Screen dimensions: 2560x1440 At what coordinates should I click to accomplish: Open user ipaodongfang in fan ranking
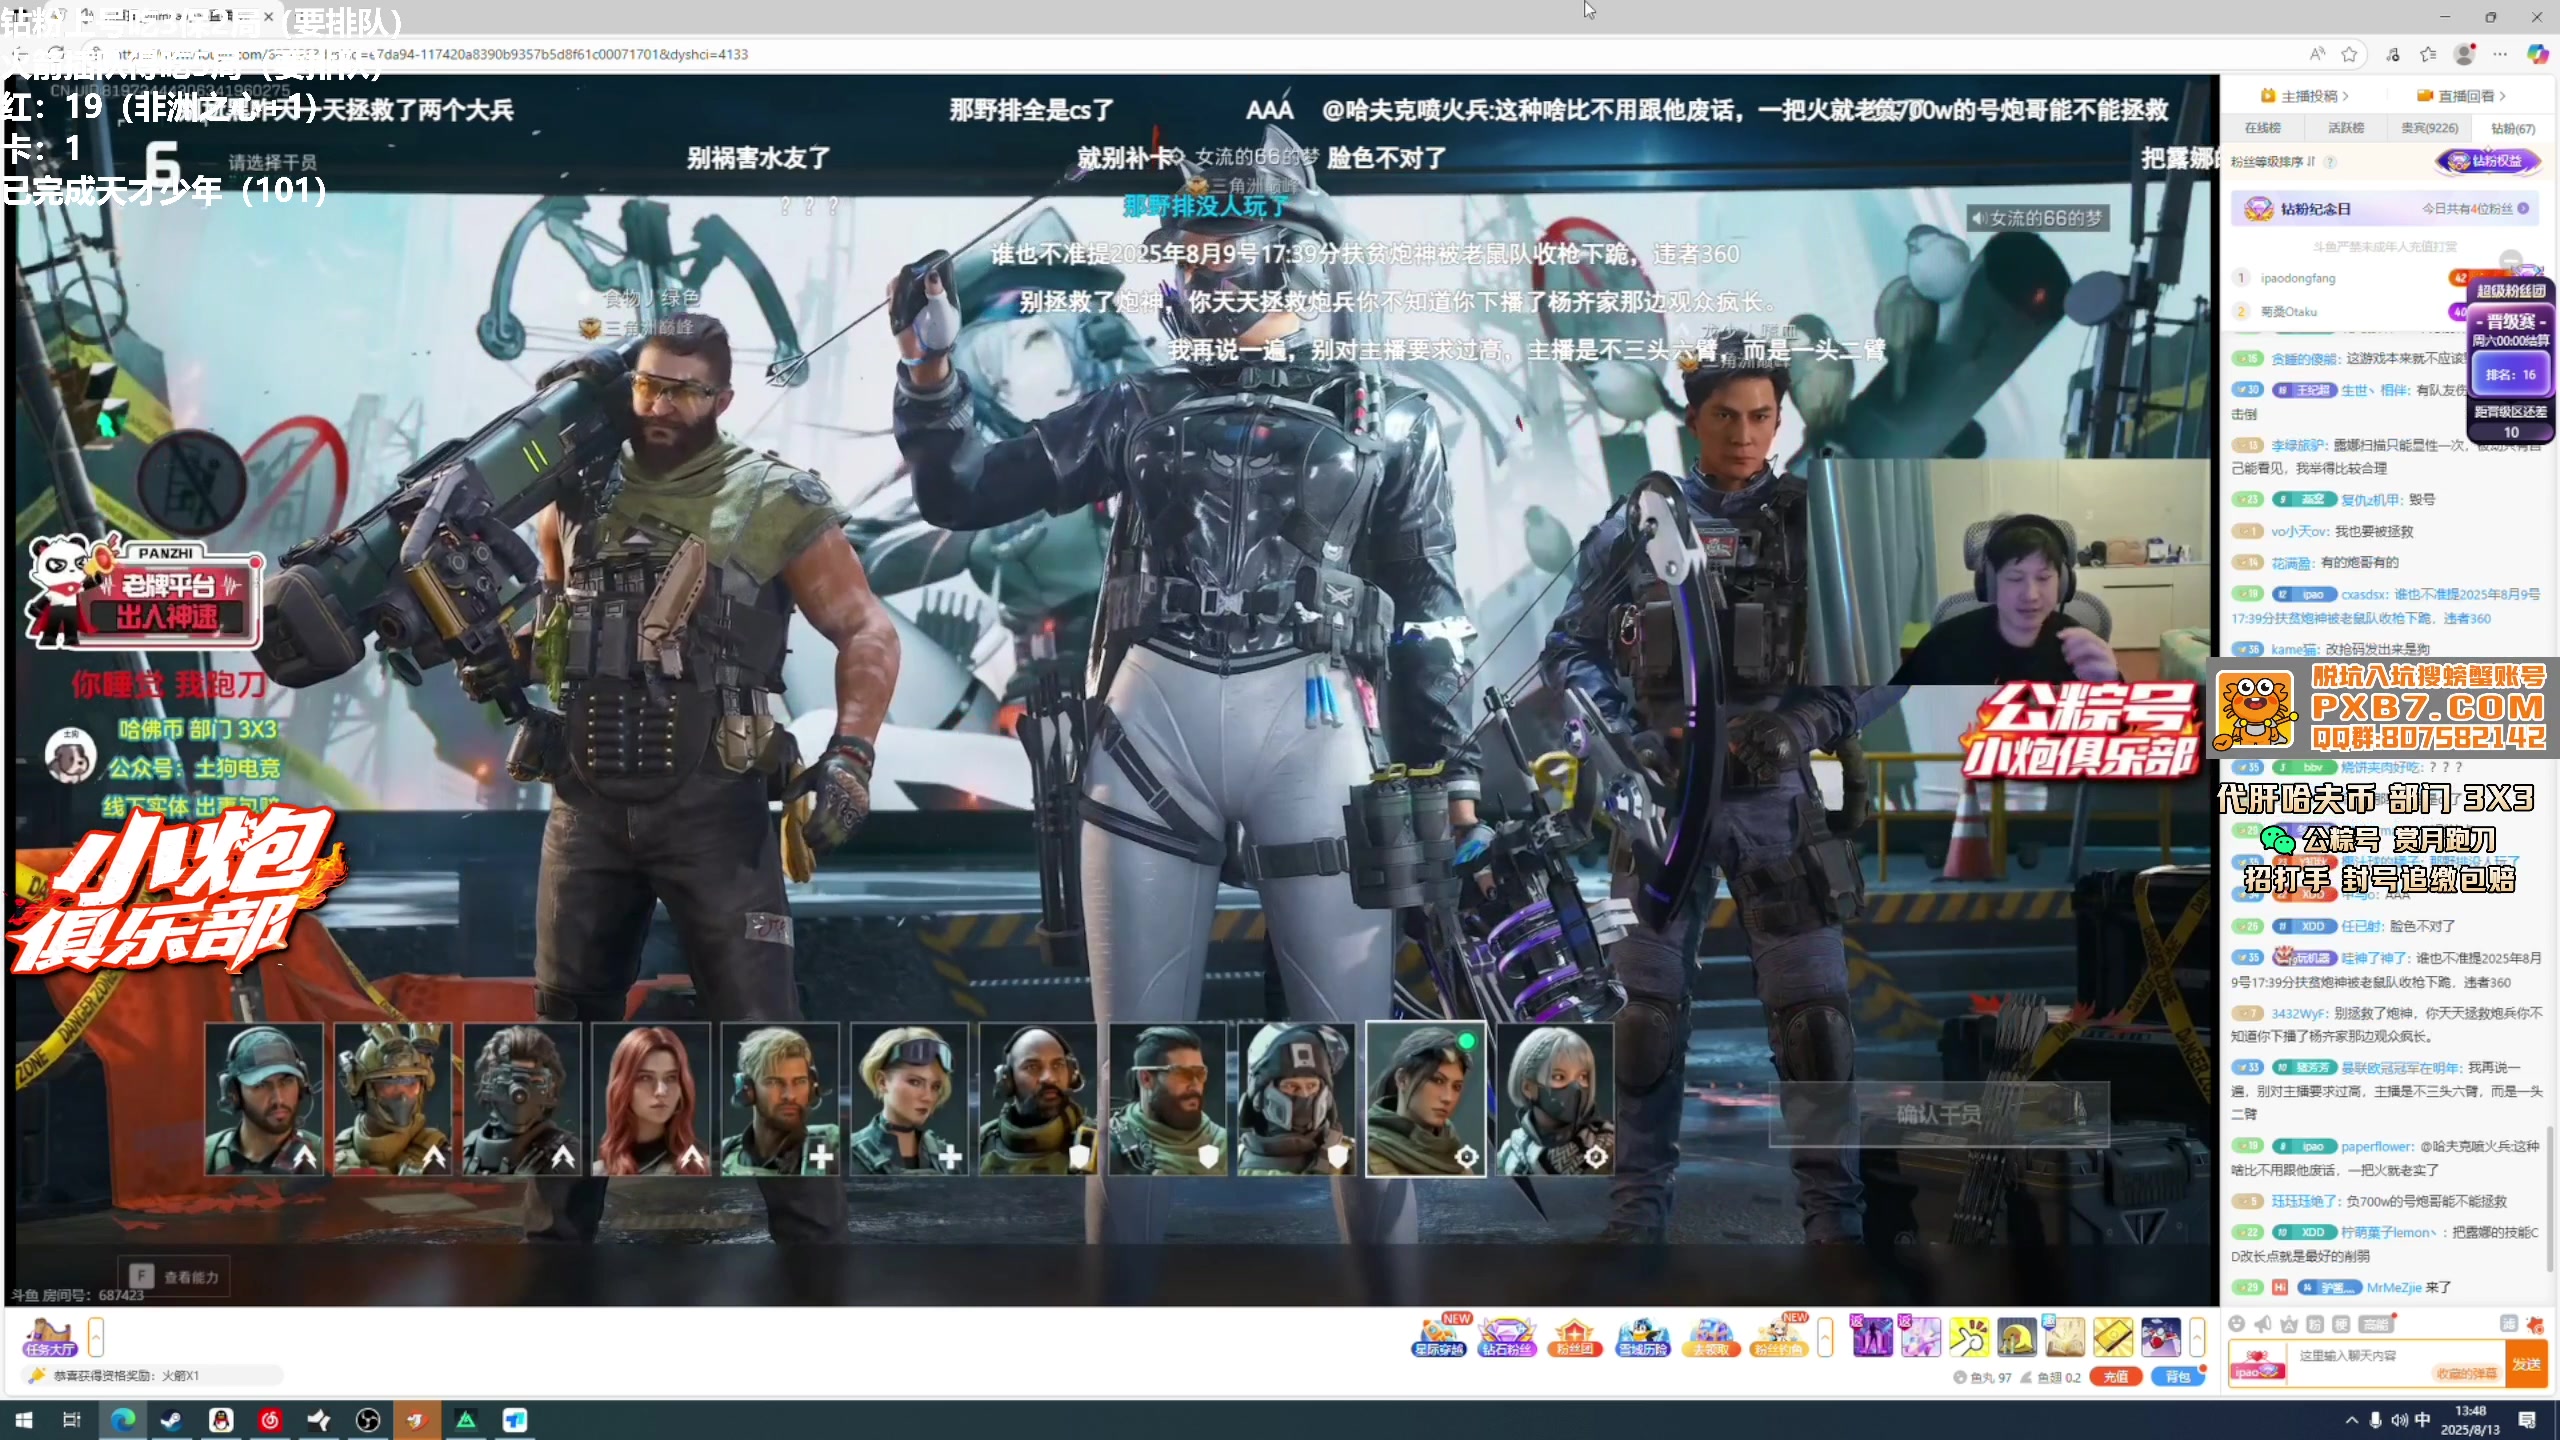(x=2298, y=278)
